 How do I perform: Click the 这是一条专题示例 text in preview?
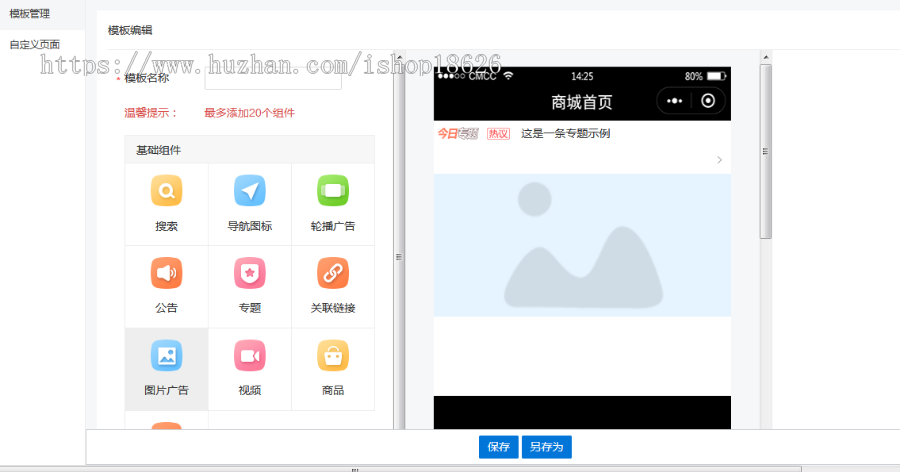(565, 134)
